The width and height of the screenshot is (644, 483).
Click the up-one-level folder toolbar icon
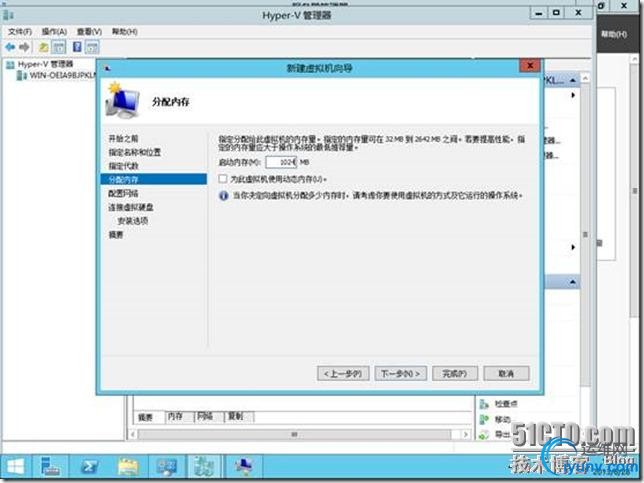[44, 47]
